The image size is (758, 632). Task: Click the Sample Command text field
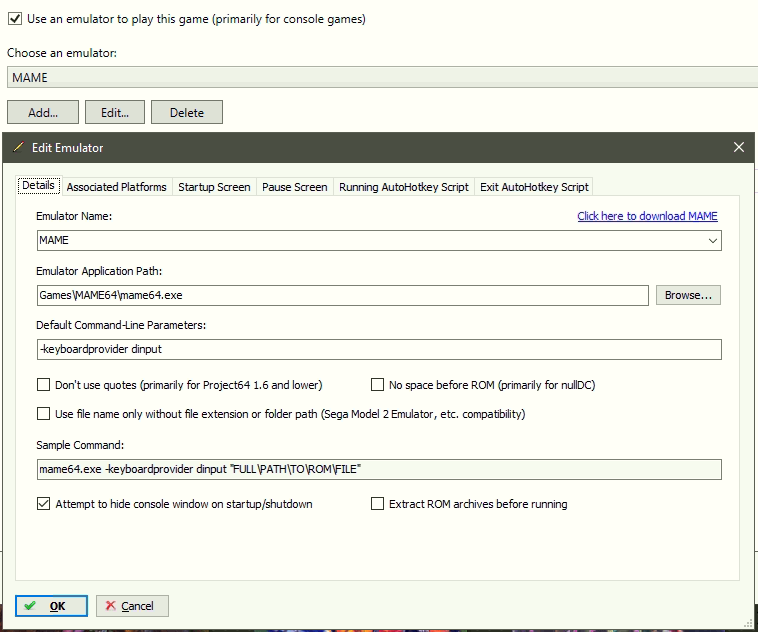point(379,470)
